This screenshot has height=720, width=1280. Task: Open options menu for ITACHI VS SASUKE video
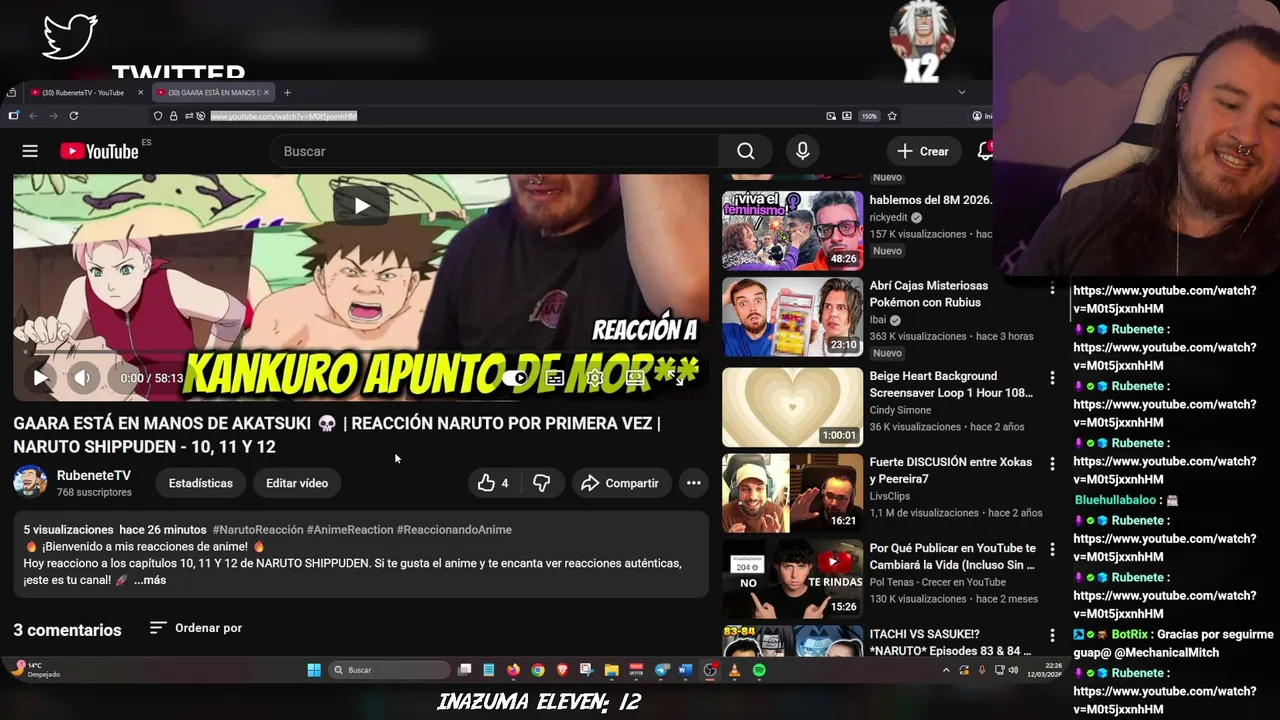pos(1051,636)
